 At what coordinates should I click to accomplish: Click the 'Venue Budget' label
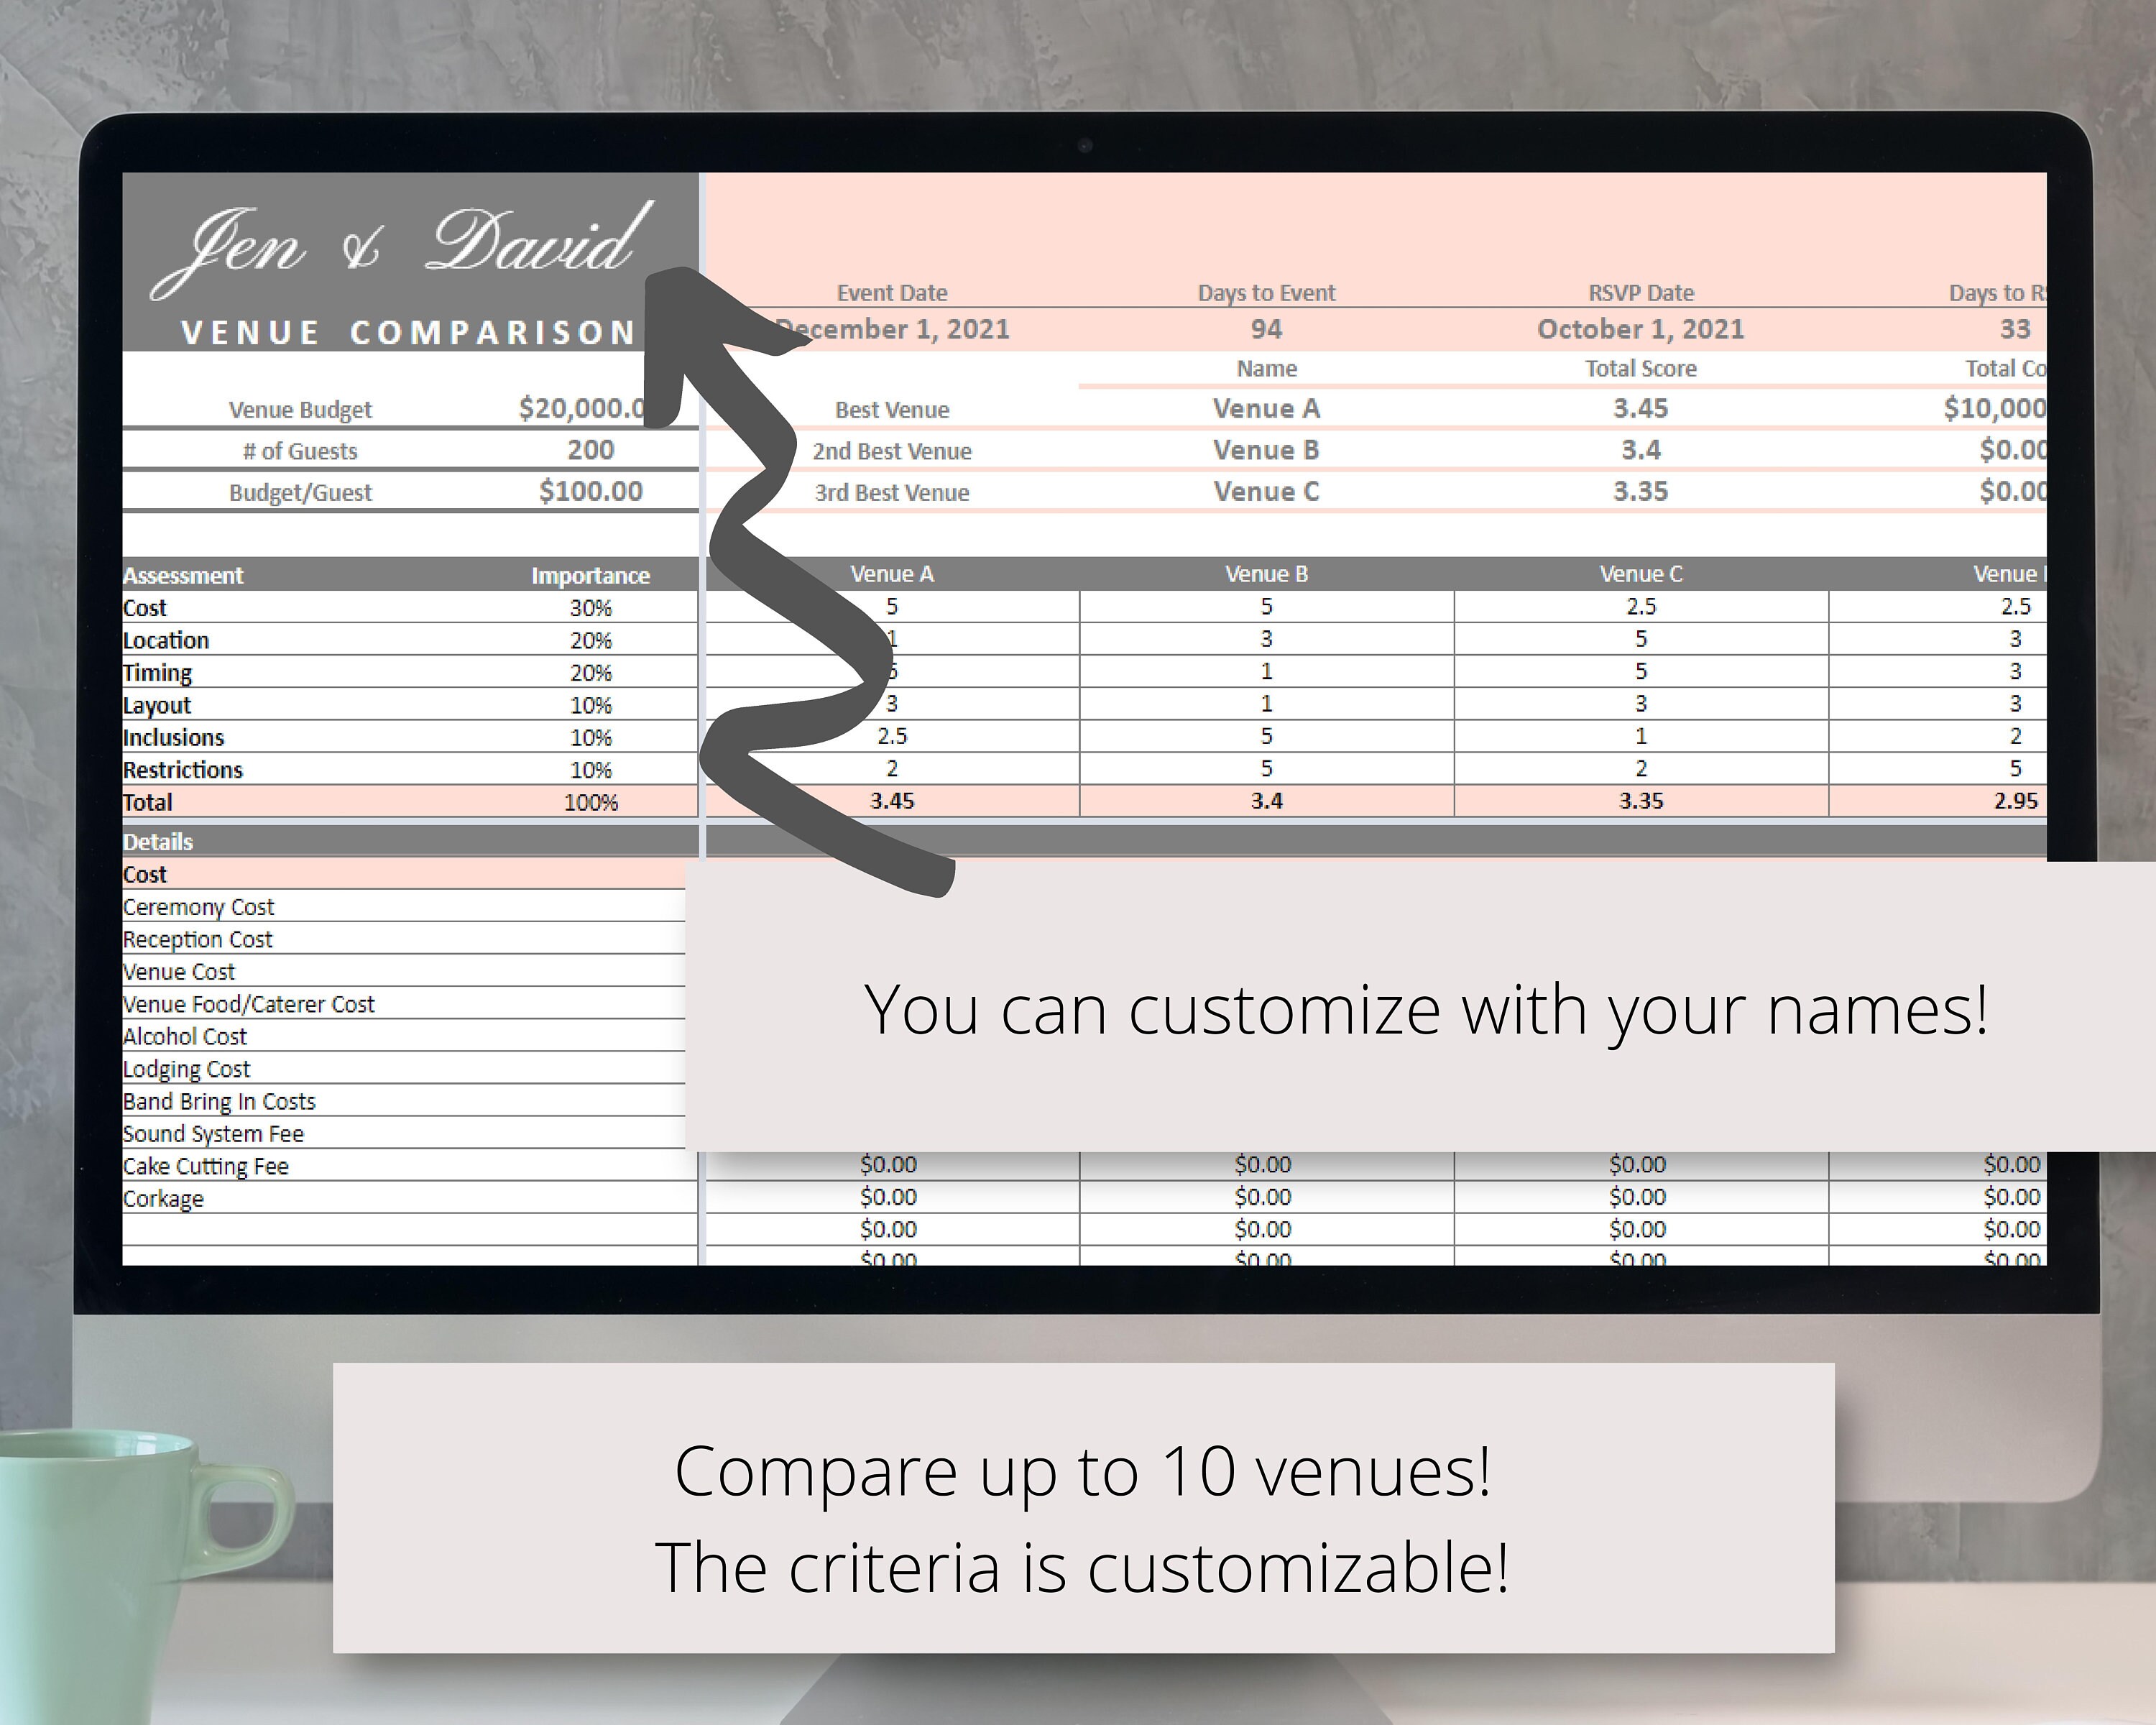(x=300, y=410)
